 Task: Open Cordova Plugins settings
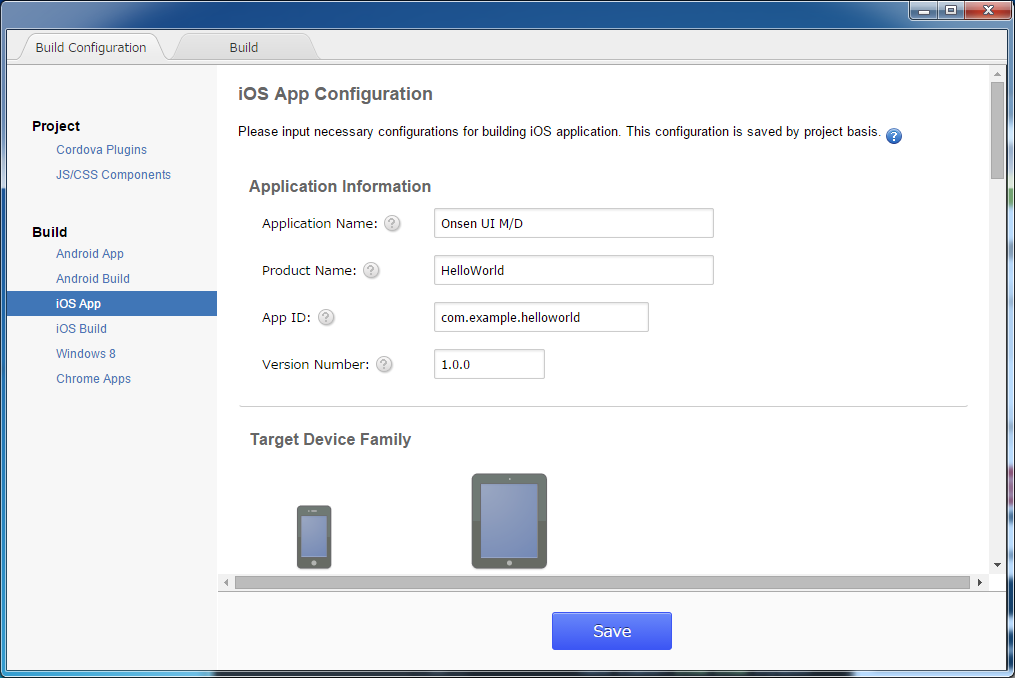tap(101, 150)
